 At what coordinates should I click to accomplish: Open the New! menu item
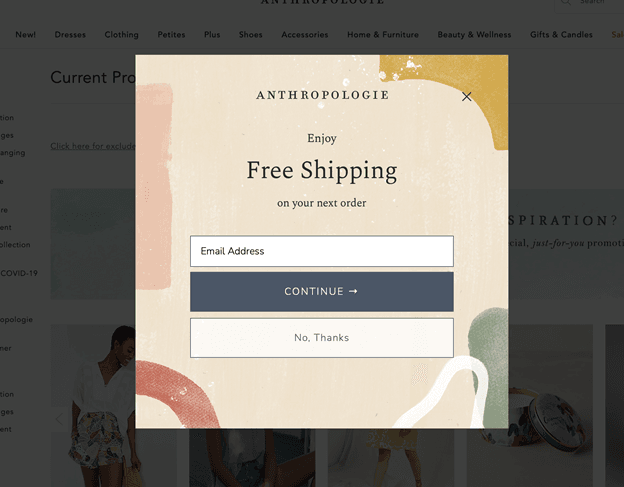point(25,35)
